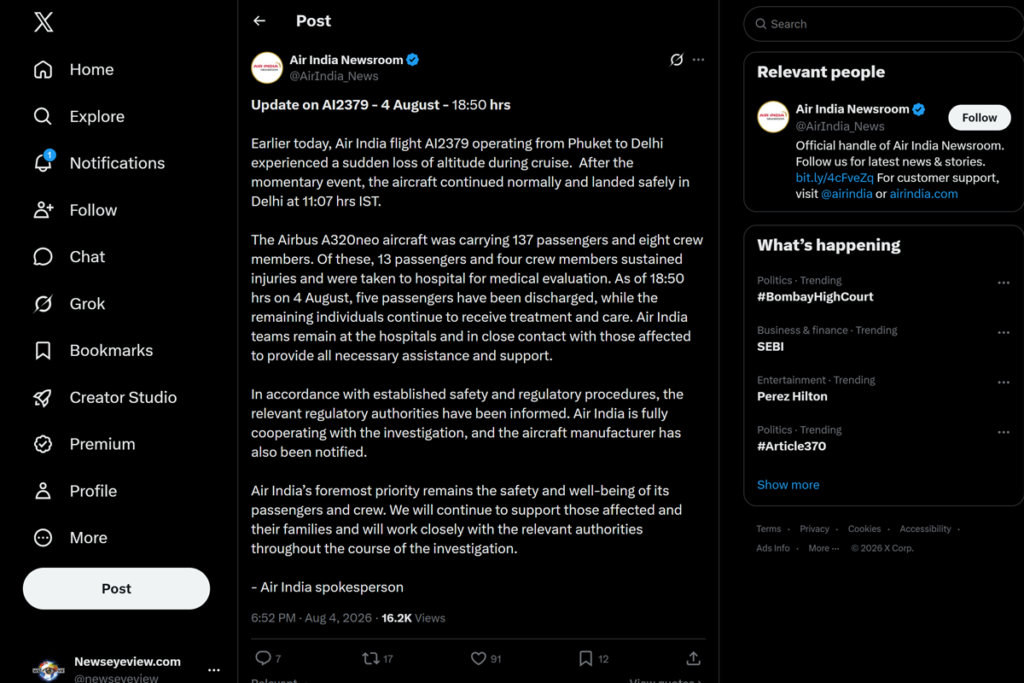Click the Search input field
Screen dimensions: 1024x683
coord(884,24)
